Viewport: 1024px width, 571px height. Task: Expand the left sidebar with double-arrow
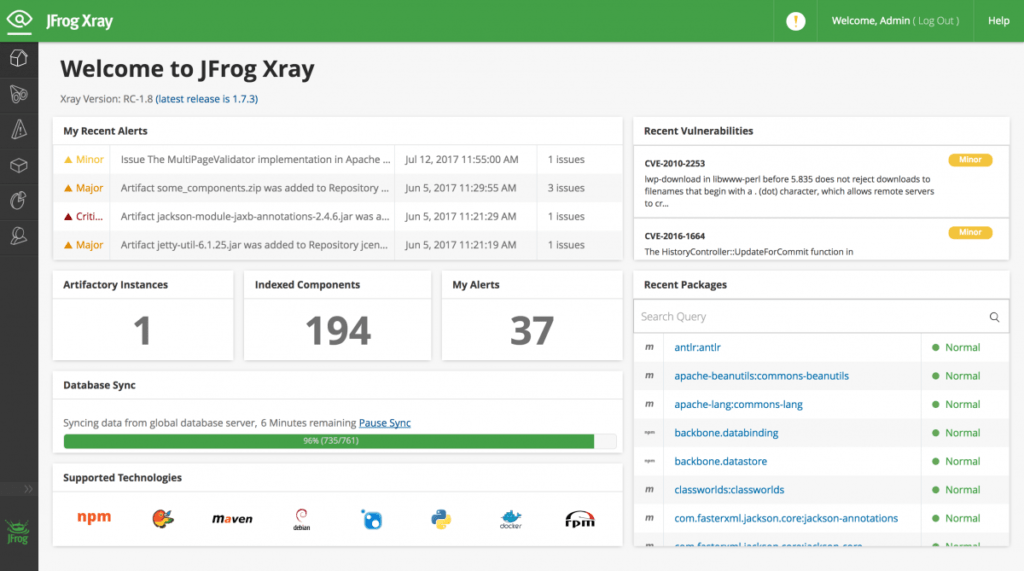point(28,489)
